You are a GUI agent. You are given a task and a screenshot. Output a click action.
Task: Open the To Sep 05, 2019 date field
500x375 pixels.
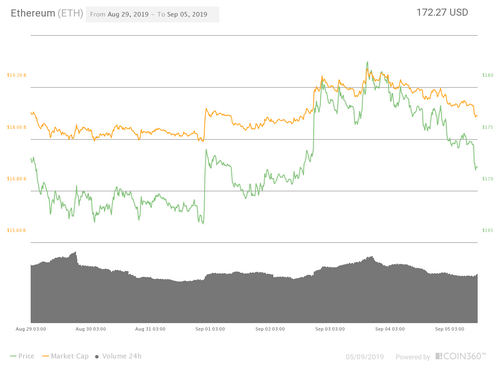[x=182, y=14]
